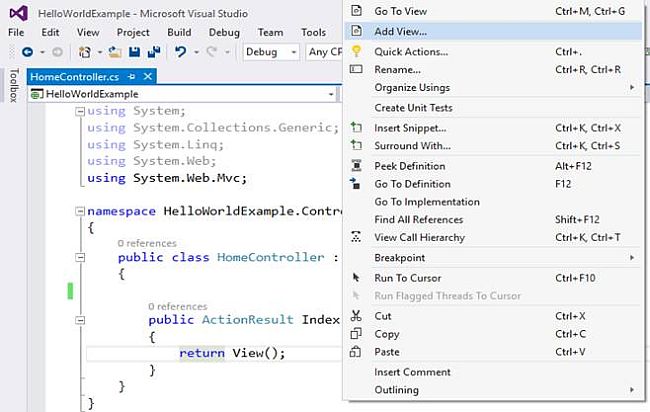This screenshot has width=650, height=412.
Task: Open the Toolbox side panel
Action: (12, 88)
